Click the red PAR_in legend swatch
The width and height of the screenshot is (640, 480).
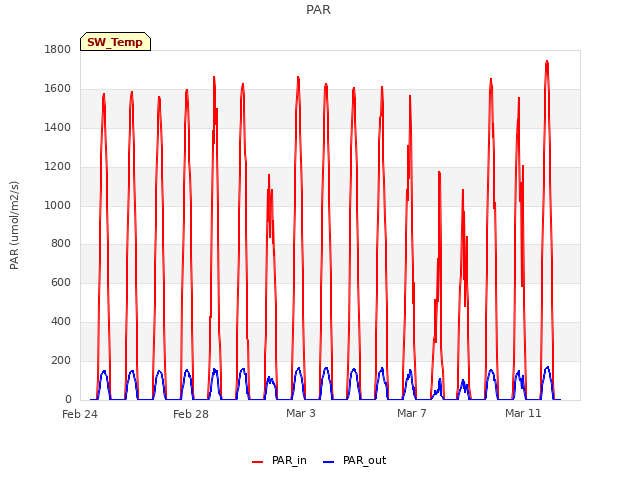[258, 462]
